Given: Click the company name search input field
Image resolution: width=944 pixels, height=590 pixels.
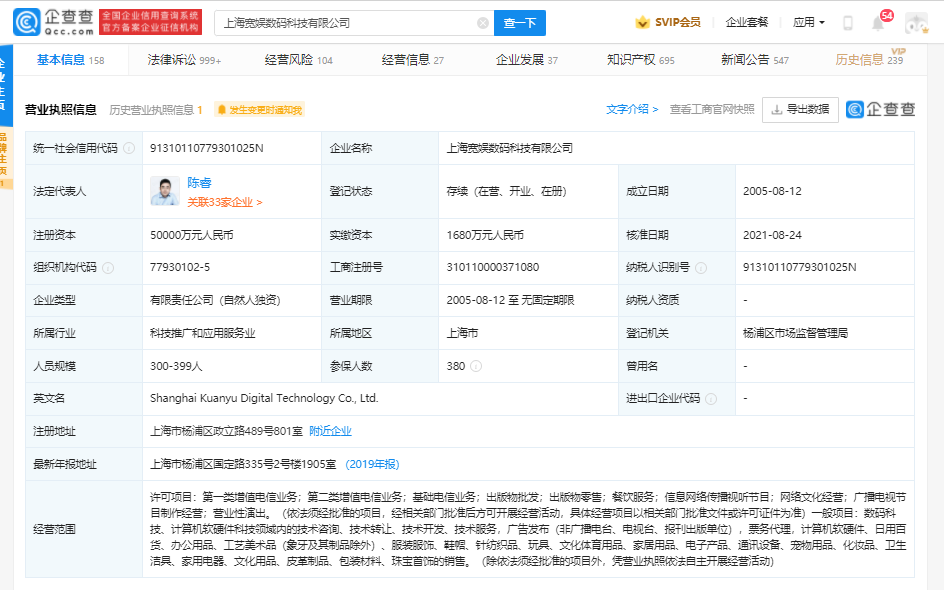Looking at the screenshot, I should (x=345, y=22).
